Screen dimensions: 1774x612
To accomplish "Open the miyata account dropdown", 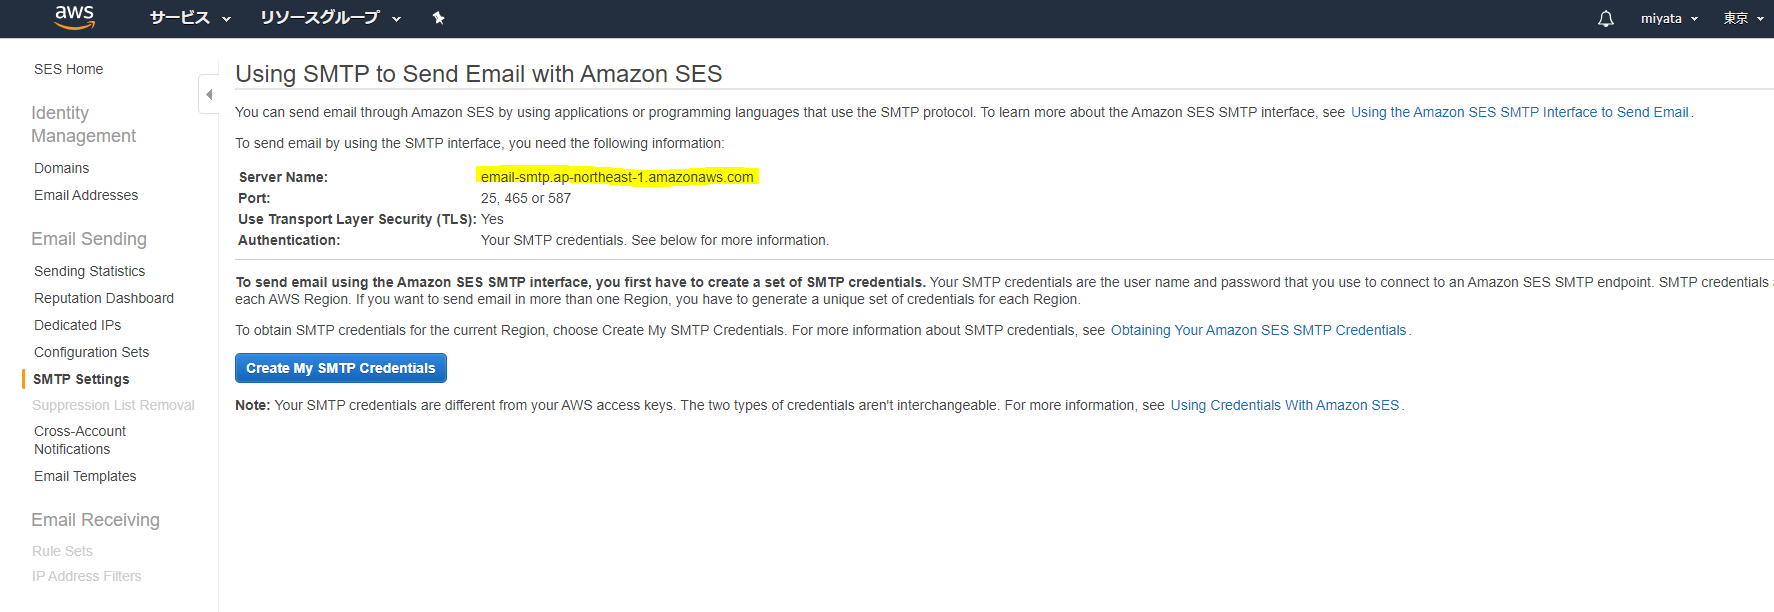I will pos(1668,19).
